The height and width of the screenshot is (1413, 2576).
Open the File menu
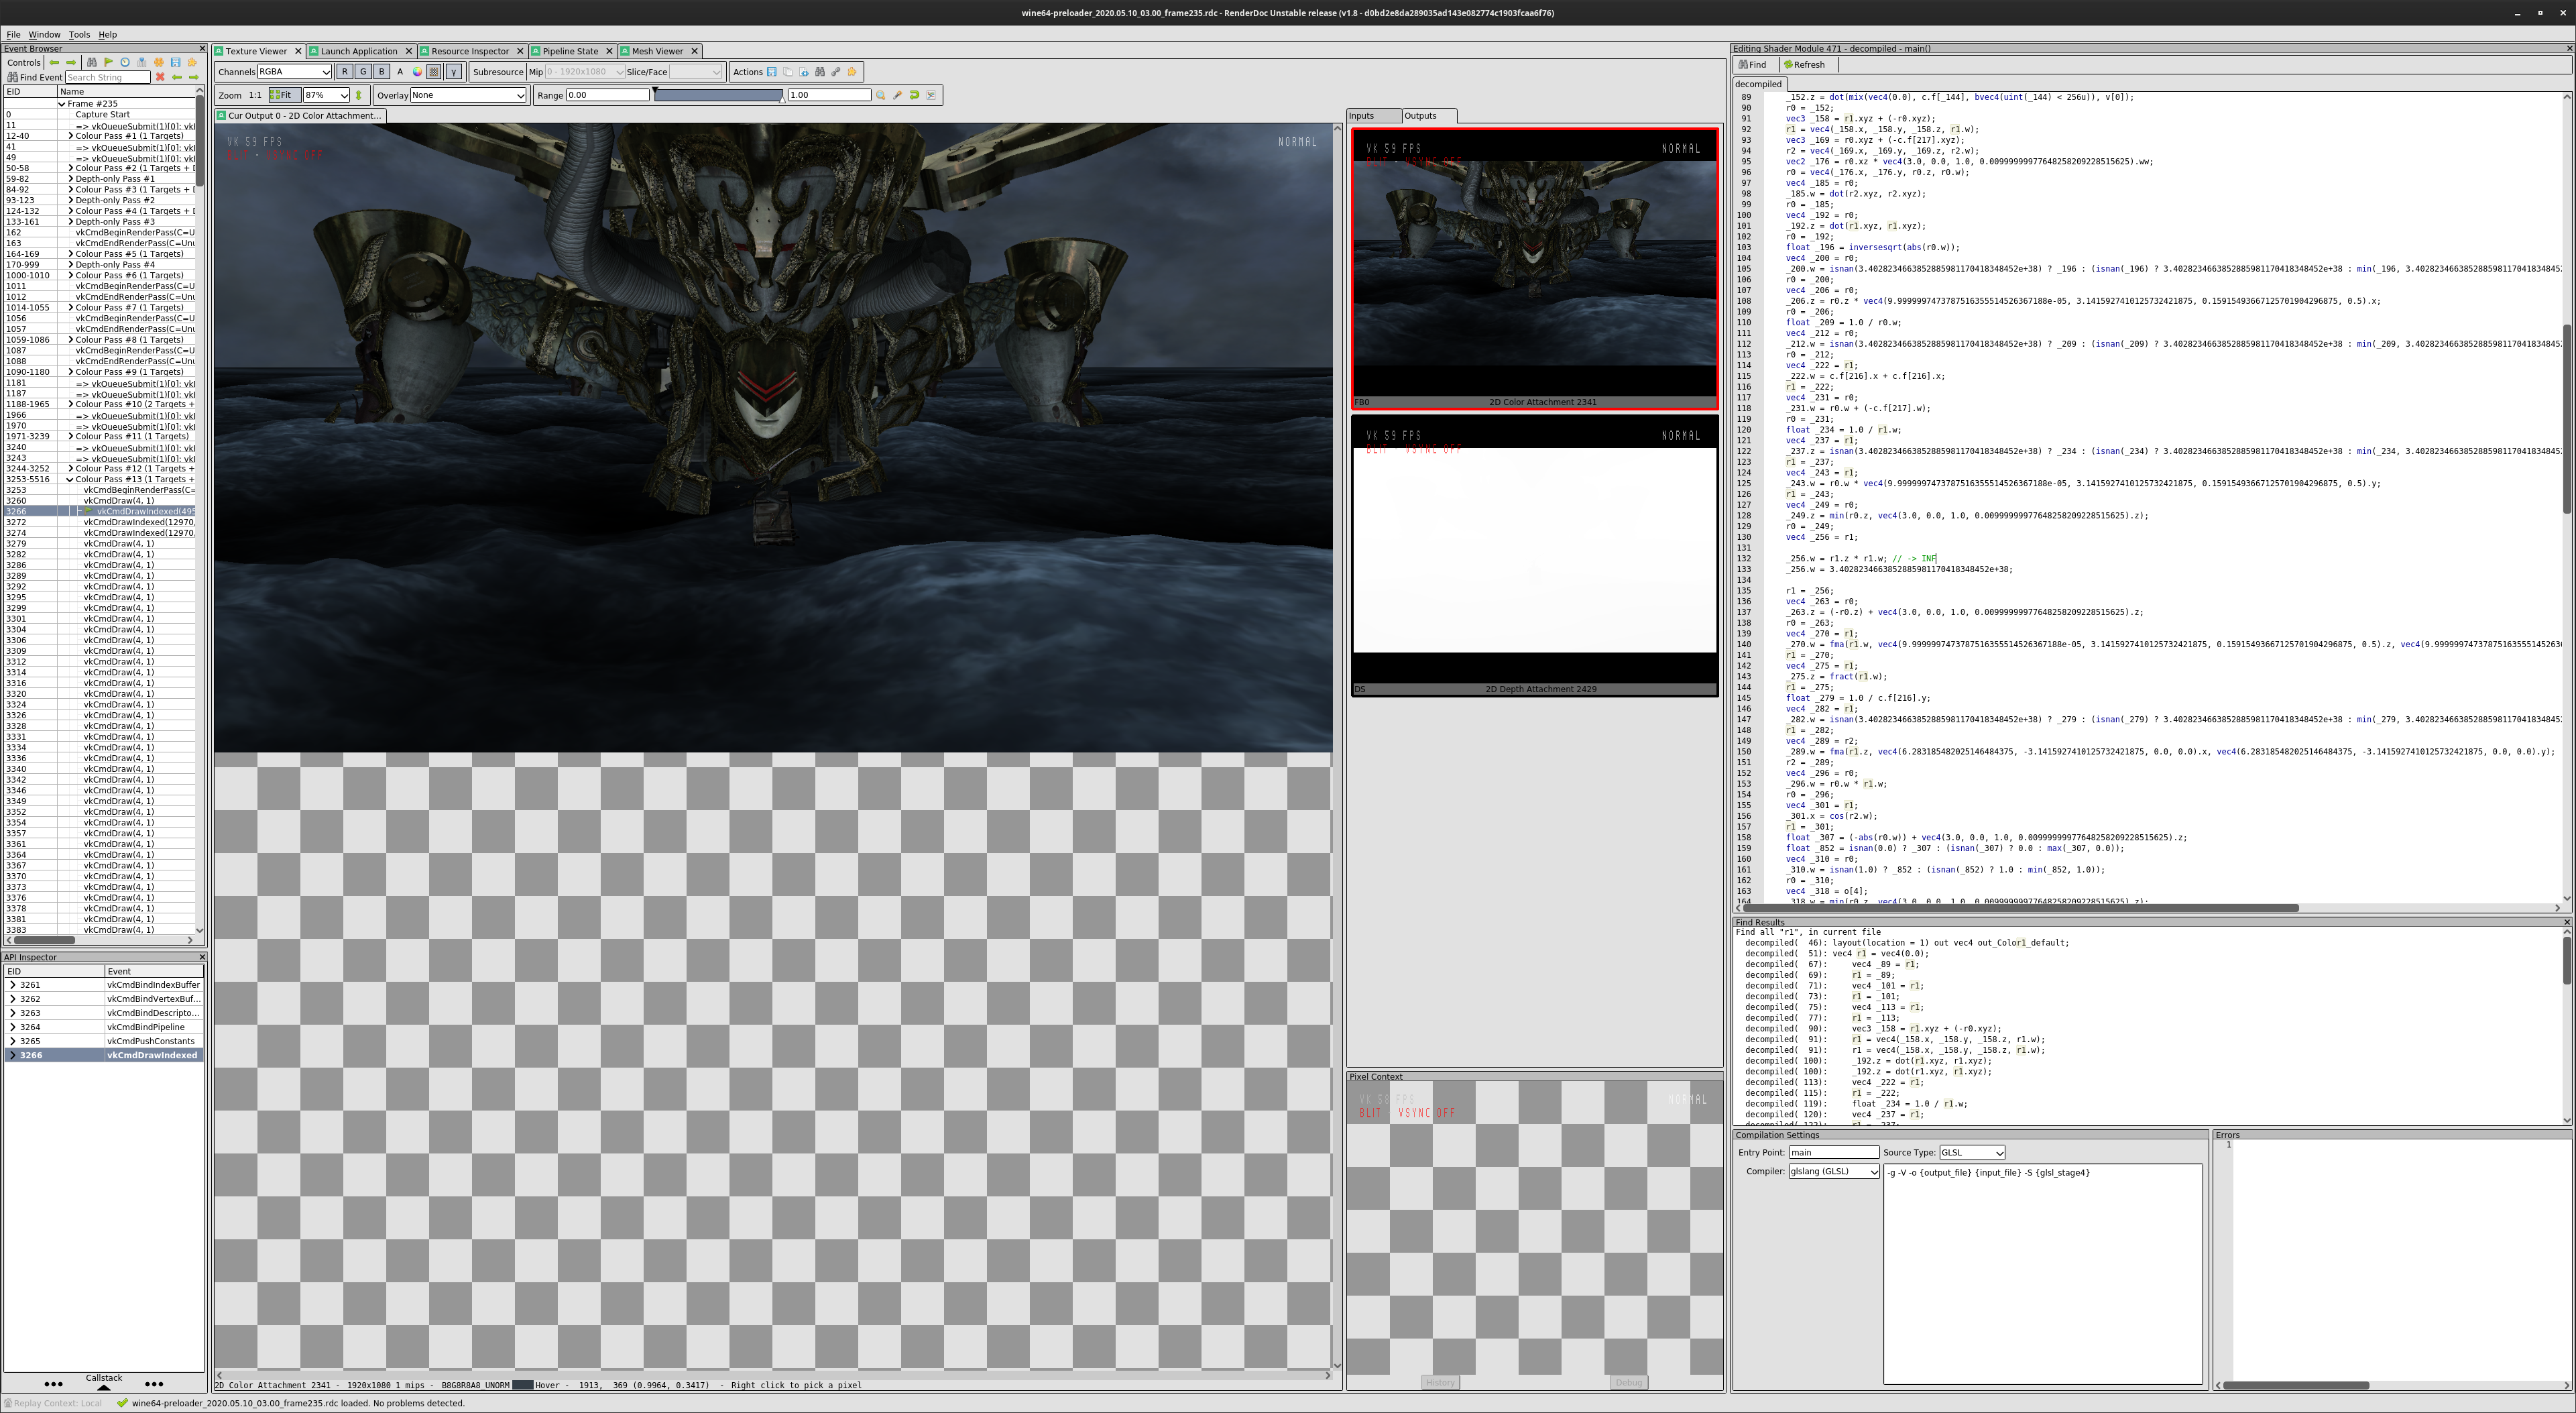click(x=13, y=34)
